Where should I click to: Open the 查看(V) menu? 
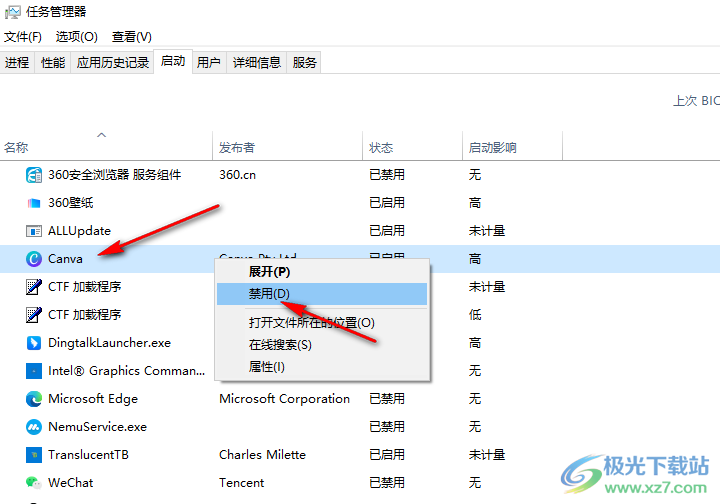[132, 37]
